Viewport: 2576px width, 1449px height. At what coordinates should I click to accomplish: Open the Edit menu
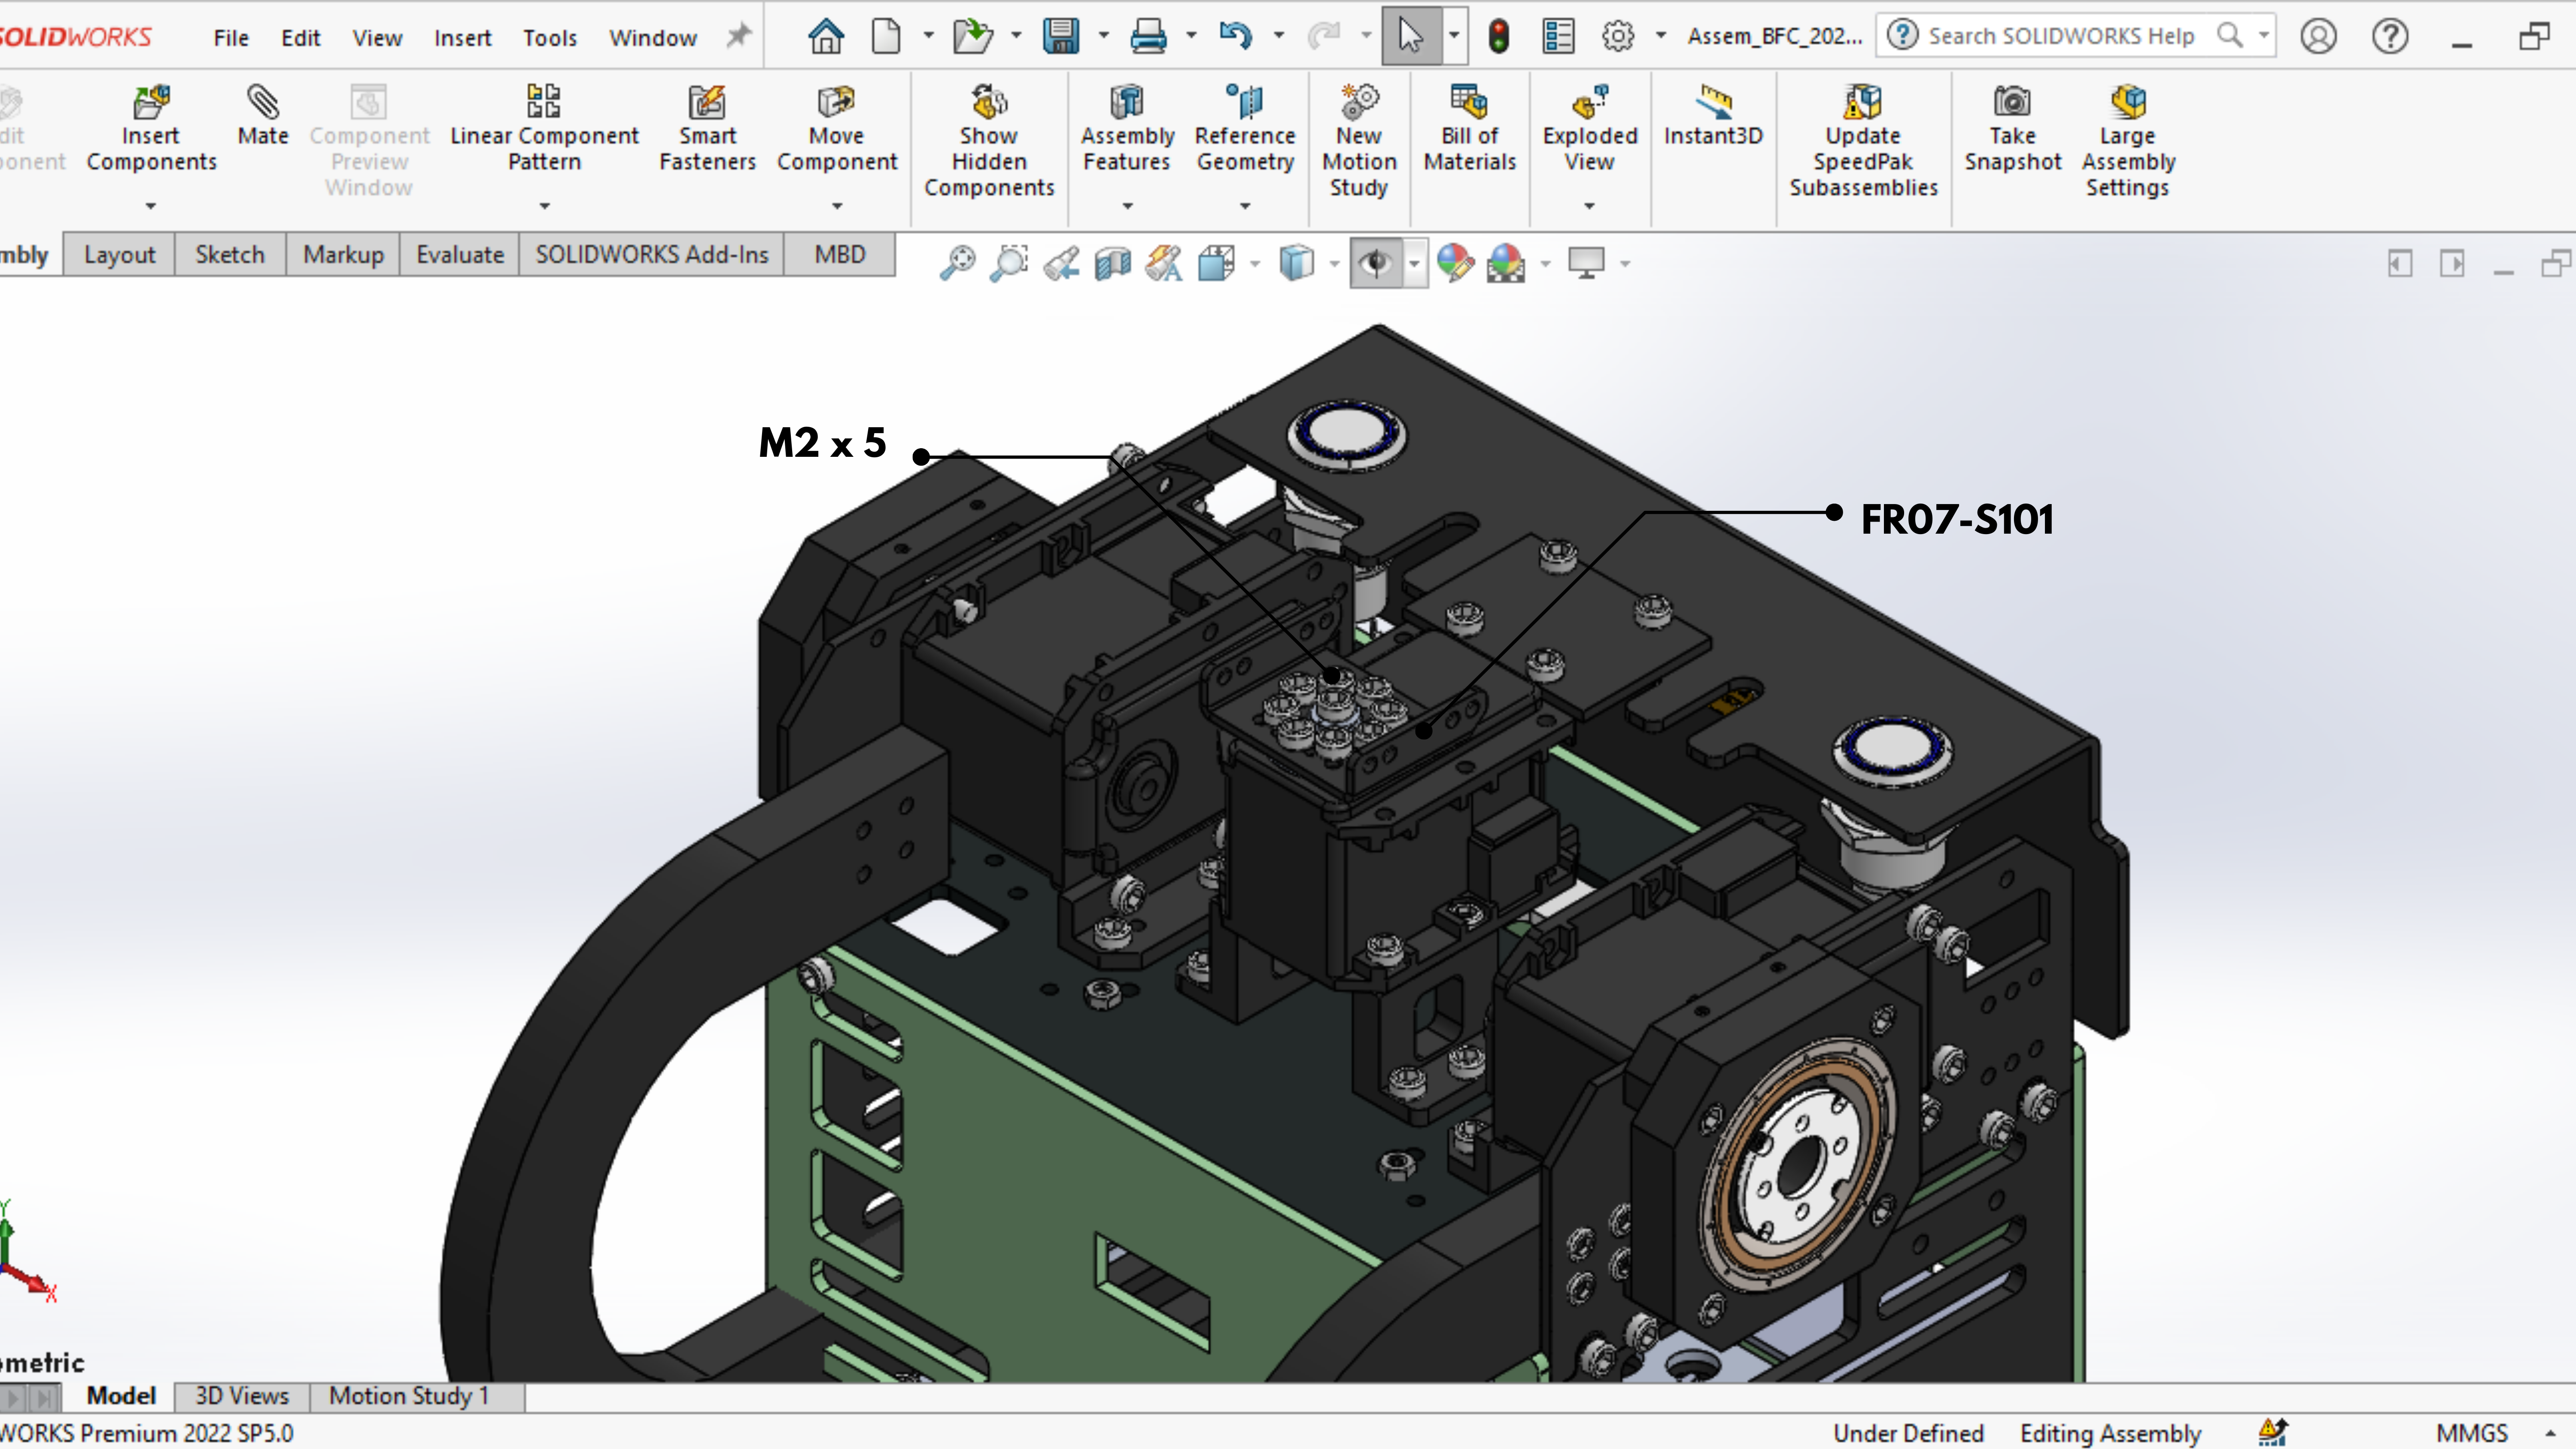pyautogui.click(x=300, y=38)
